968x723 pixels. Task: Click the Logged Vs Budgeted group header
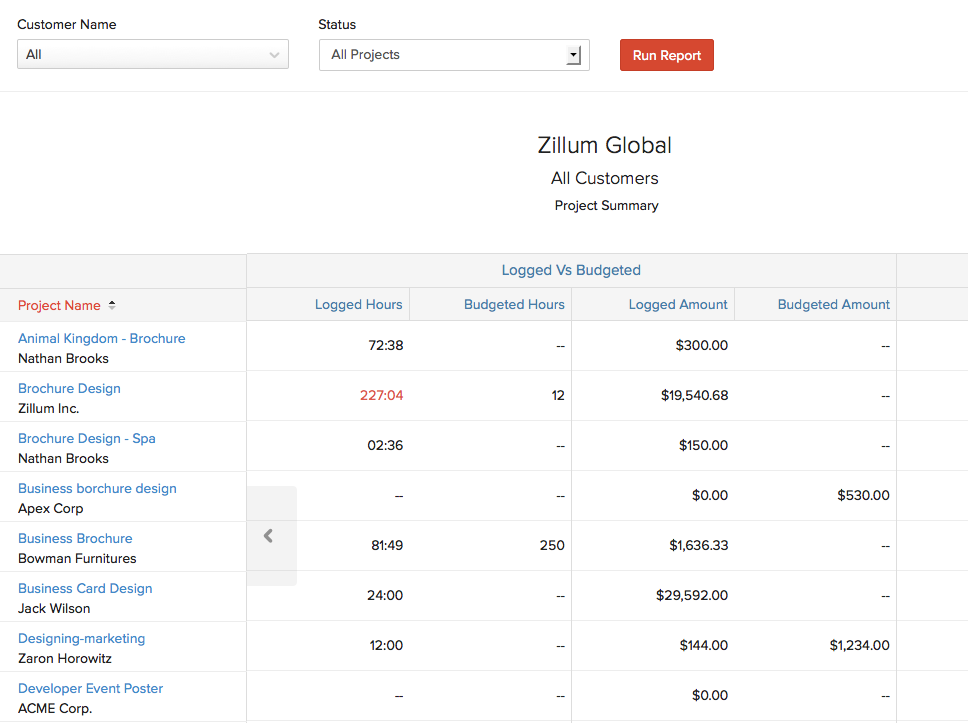point(571,270)
